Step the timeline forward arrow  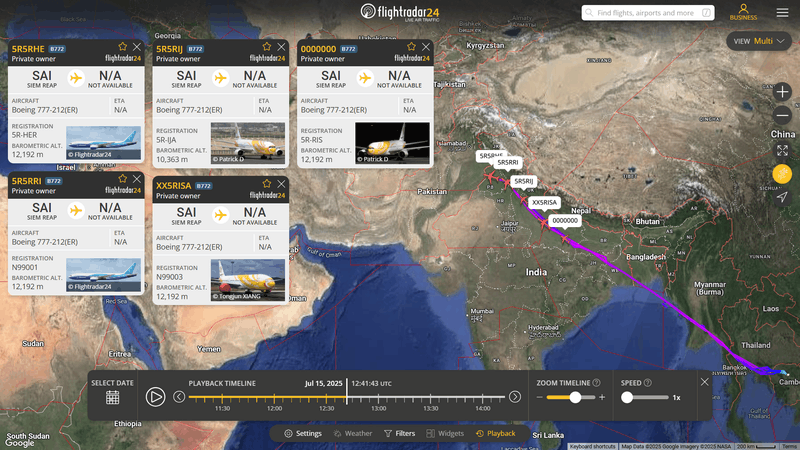coord(515,396)
